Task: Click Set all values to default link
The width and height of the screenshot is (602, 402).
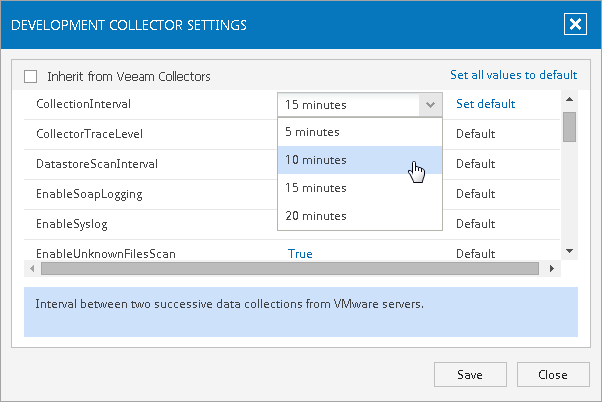Action: (513, 75)
